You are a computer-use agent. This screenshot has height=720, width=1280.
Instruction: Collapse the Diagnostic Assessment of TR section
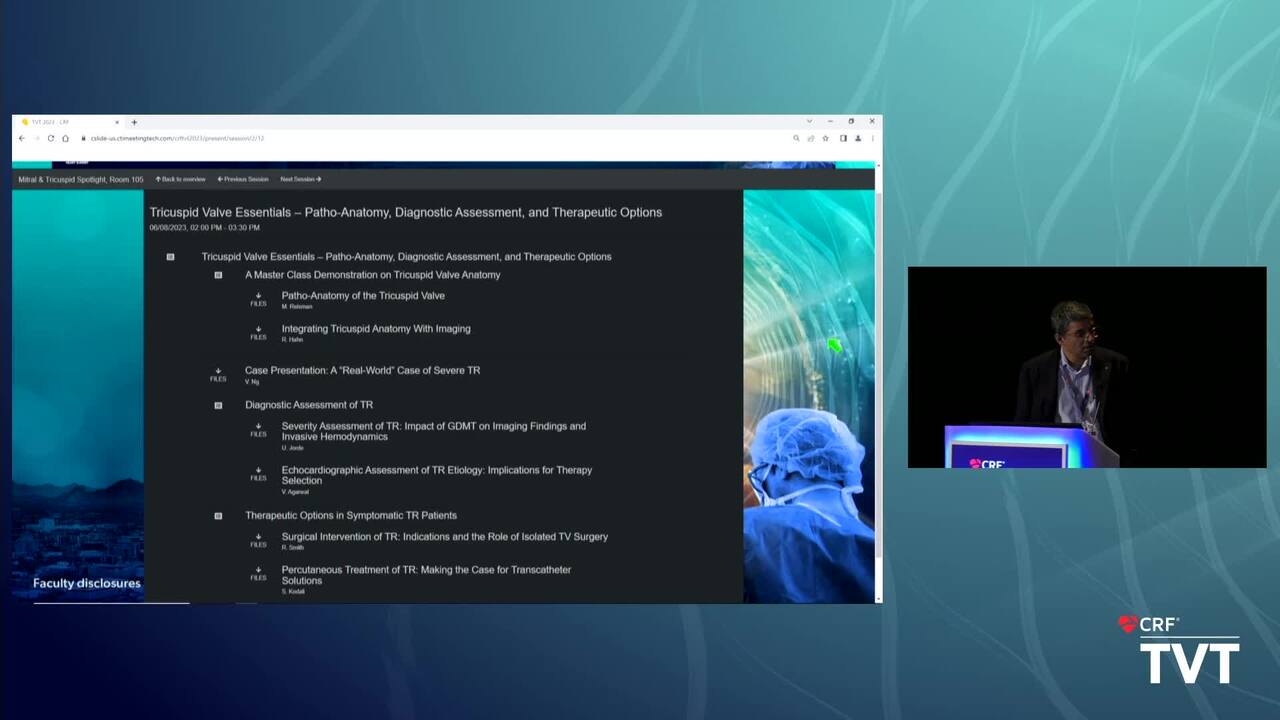(x=218, y=405)
